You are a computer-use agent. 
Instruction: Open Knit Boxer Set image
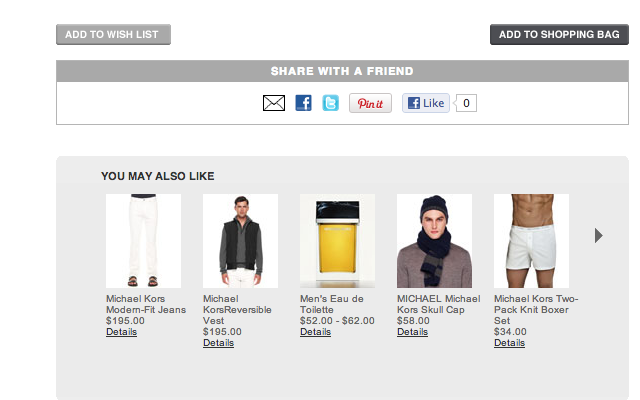(x=531, y=241)
